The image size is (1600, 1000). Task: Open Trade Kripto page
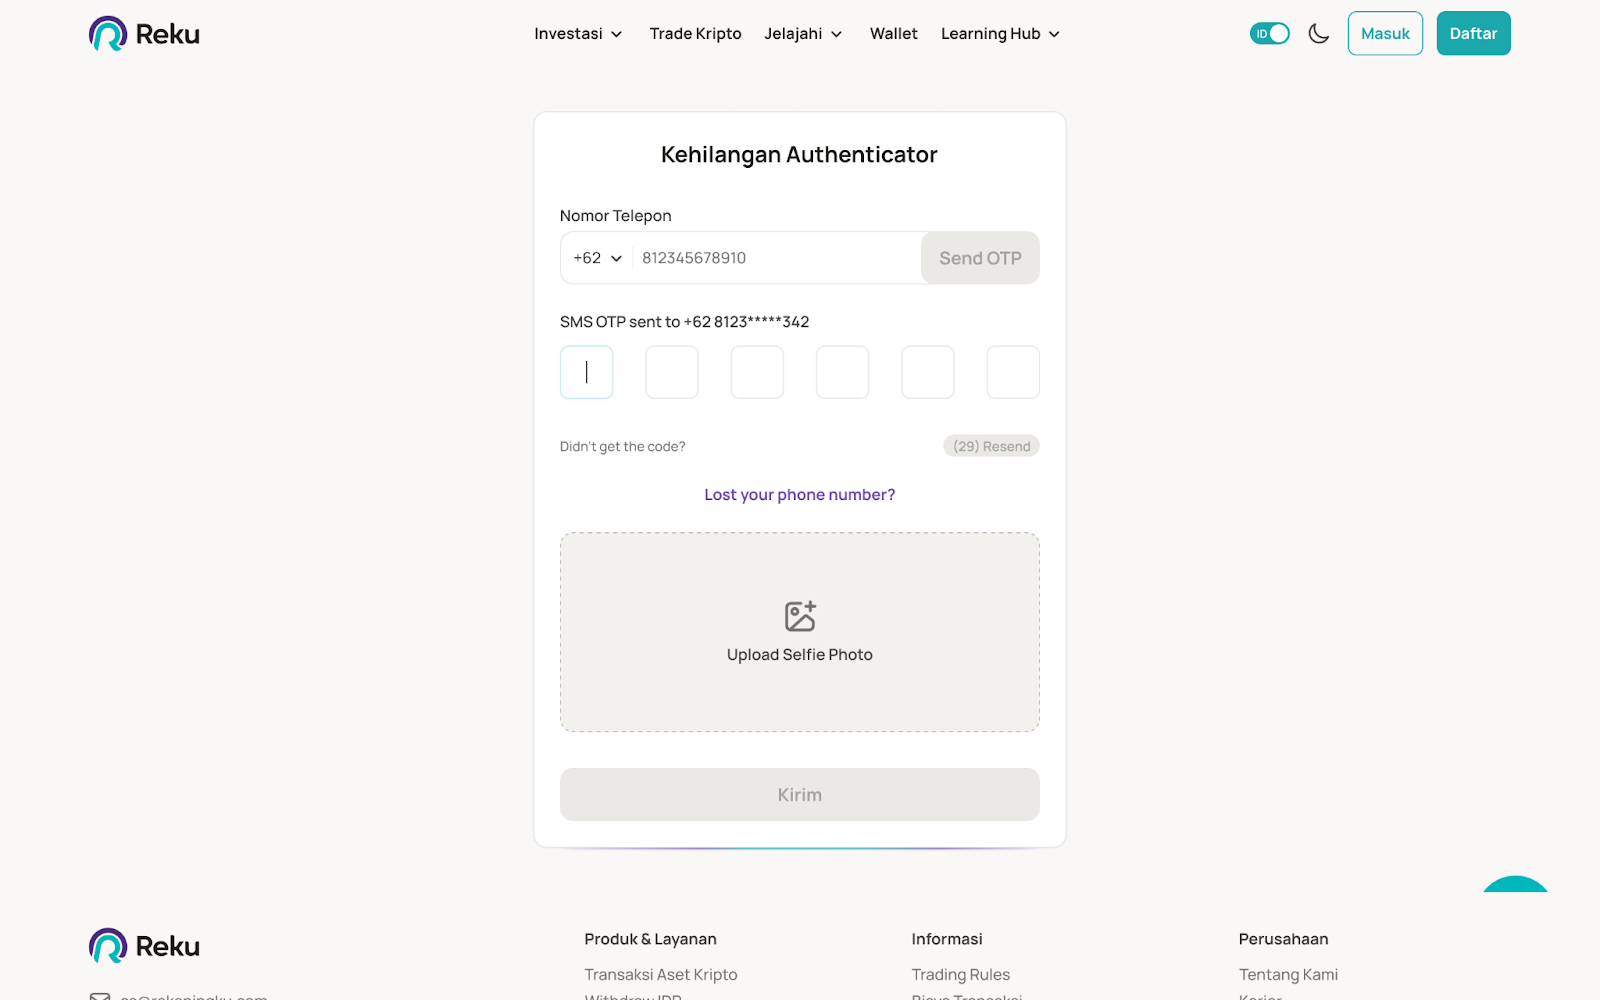(x=695, y=34)
